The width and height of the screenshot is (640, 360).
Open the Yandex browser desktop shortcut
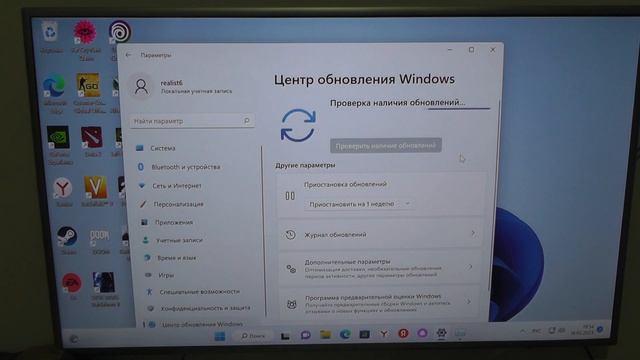point(62,188)
